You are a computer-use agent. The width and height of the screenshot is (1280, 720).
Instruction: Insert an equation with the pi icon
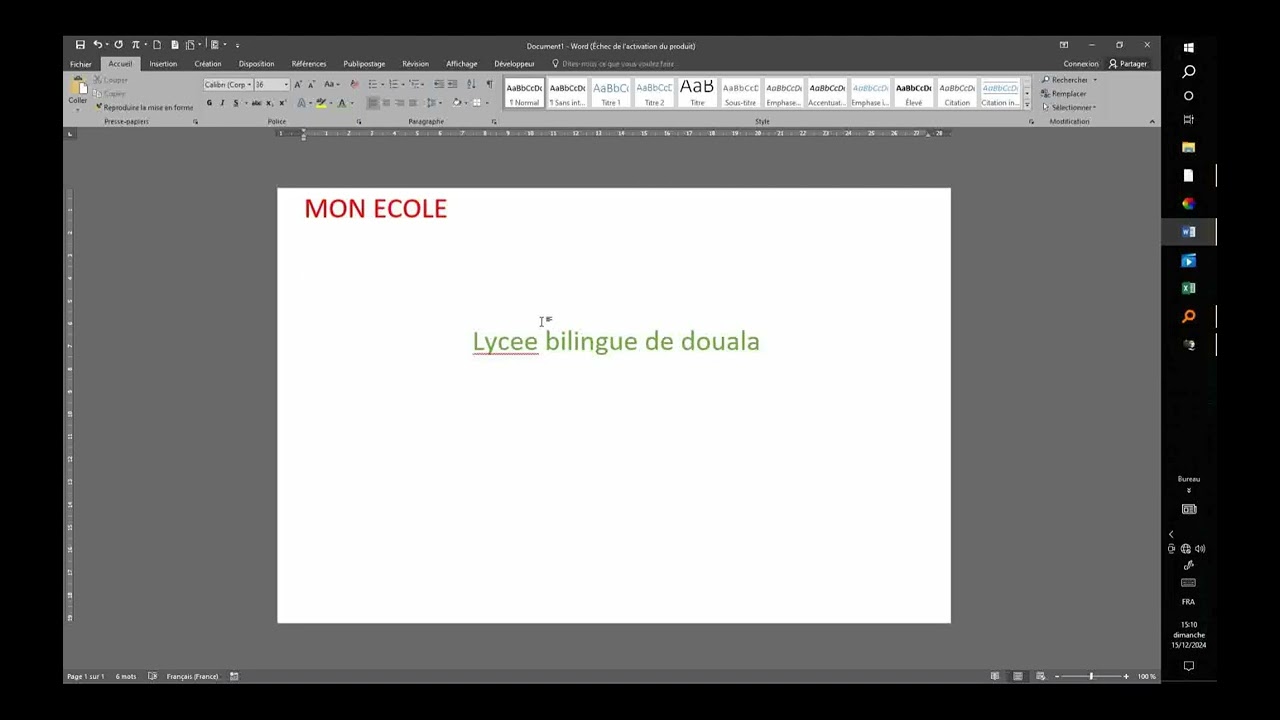pyautogui.click(x=136, y=45)
